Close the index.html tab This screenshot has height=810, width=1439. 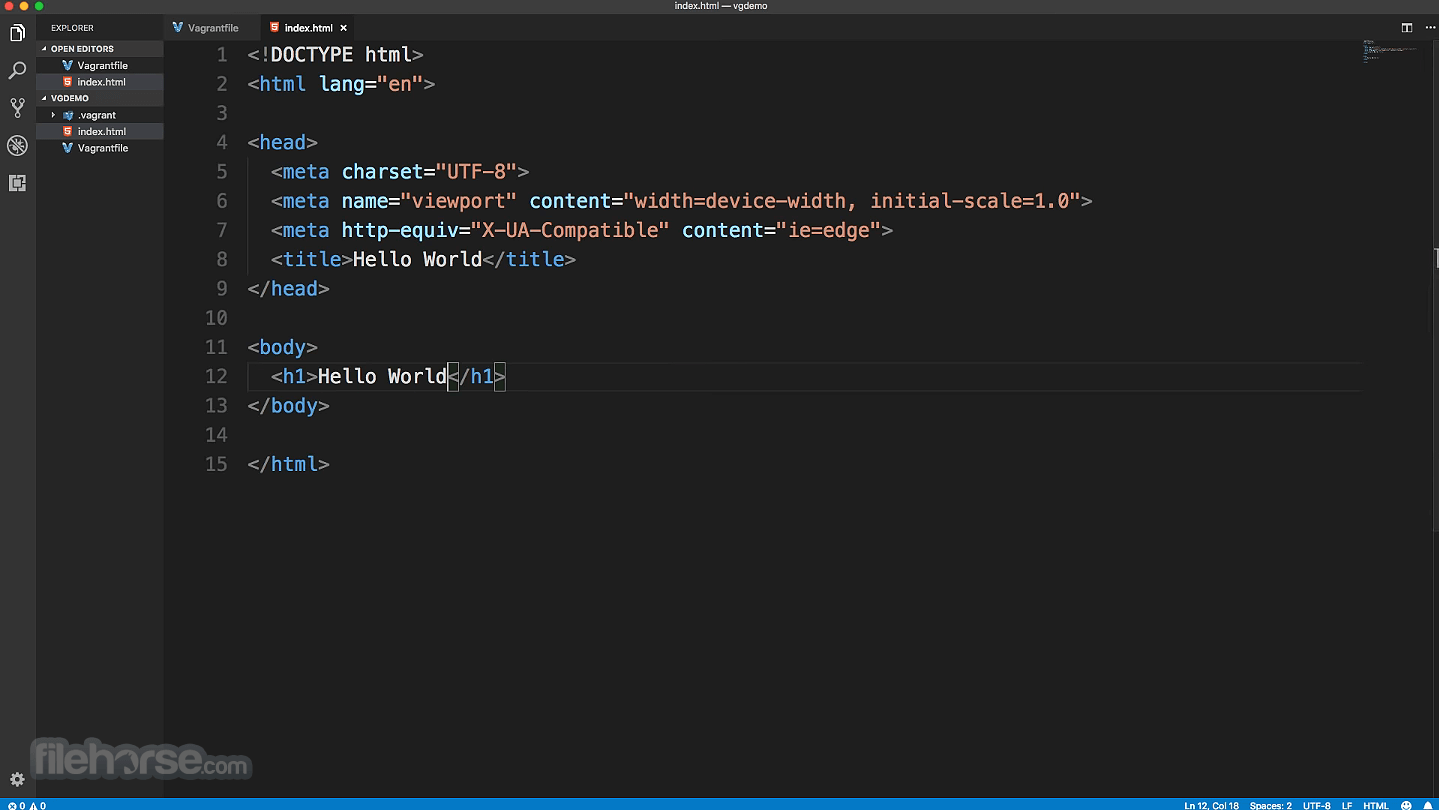344,28
